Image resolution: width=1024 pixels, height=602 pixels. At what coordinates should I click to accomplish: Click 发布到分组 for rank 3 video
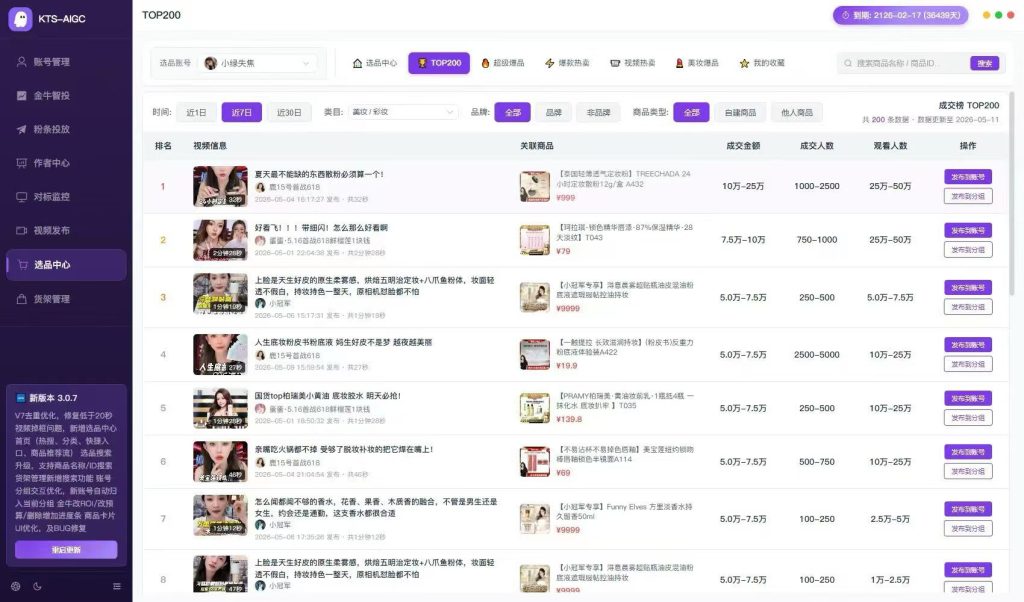(968, 307)
